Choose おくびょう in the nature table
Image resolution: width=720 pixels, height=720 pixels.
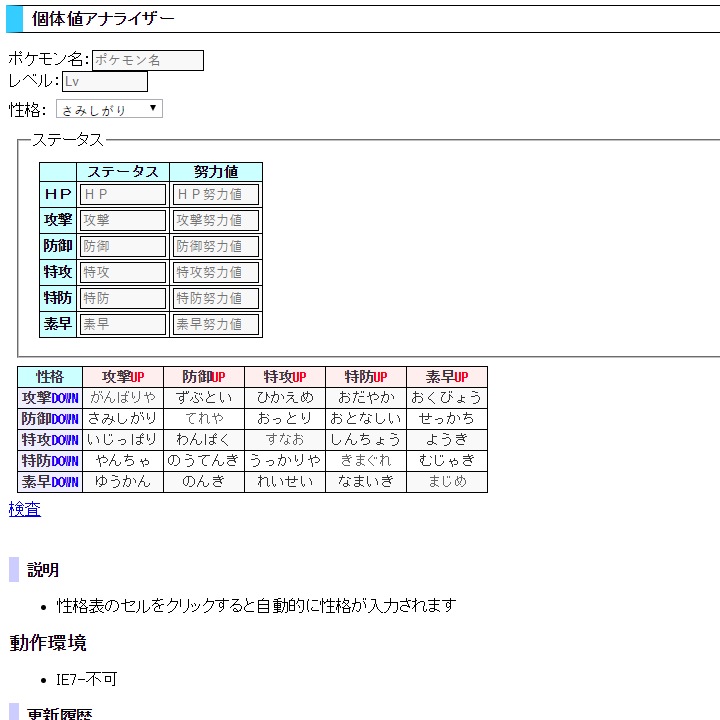click(x=447, y=398)
